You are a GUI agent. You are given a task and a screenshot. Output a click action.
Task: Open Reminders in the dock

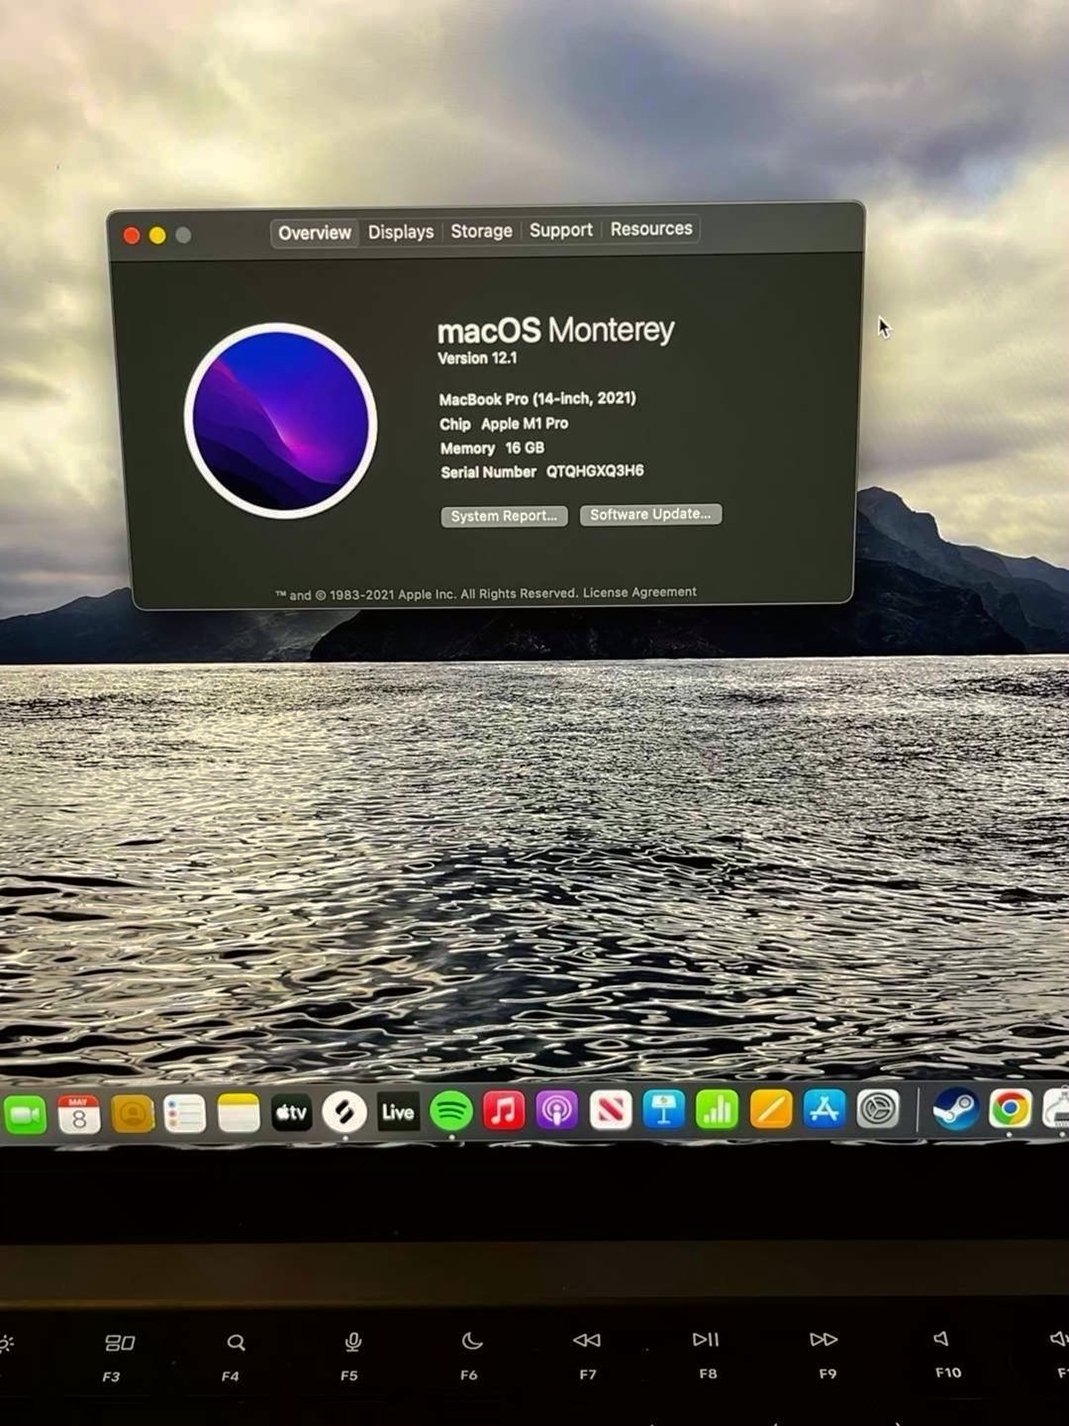point(185,1114)
